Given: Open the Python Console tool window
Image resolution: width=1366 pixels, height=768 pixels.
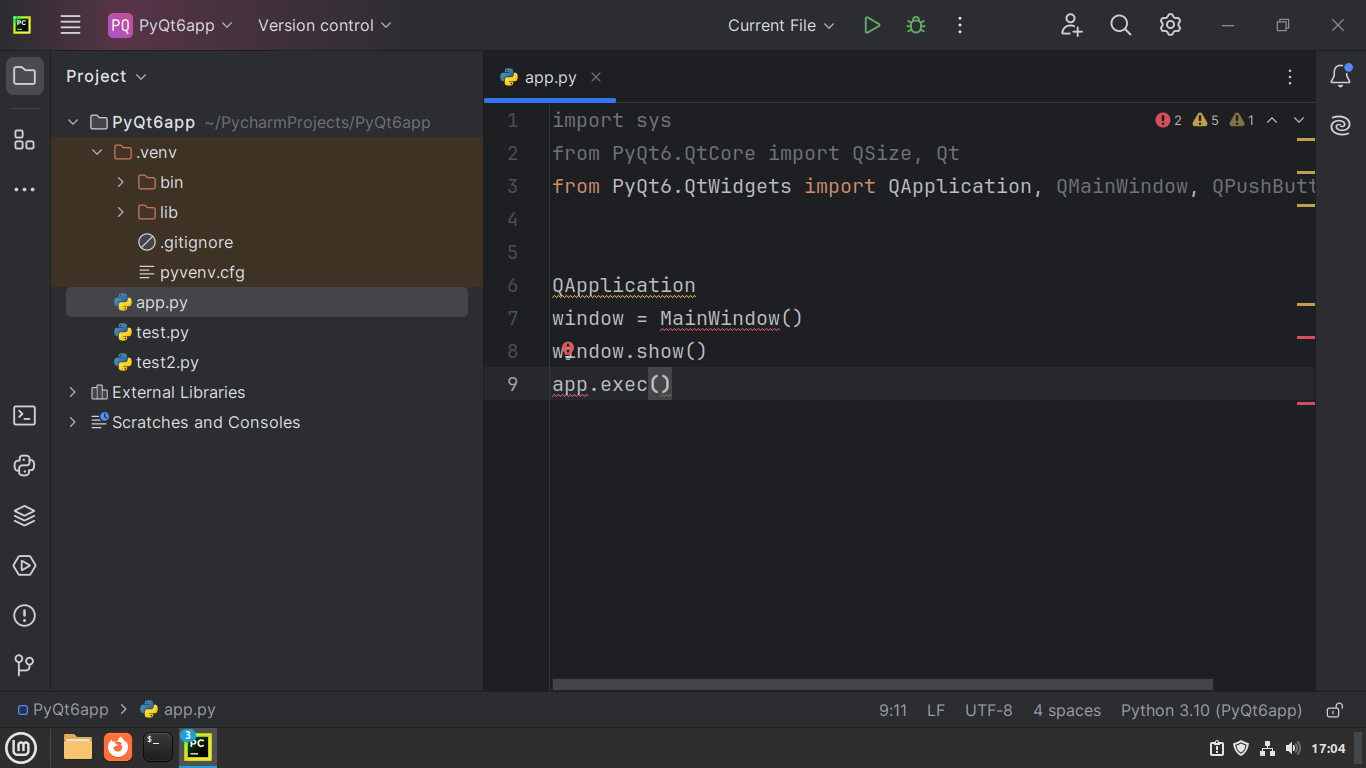Looking at the screenshot, I should click(x=25, y=465).
